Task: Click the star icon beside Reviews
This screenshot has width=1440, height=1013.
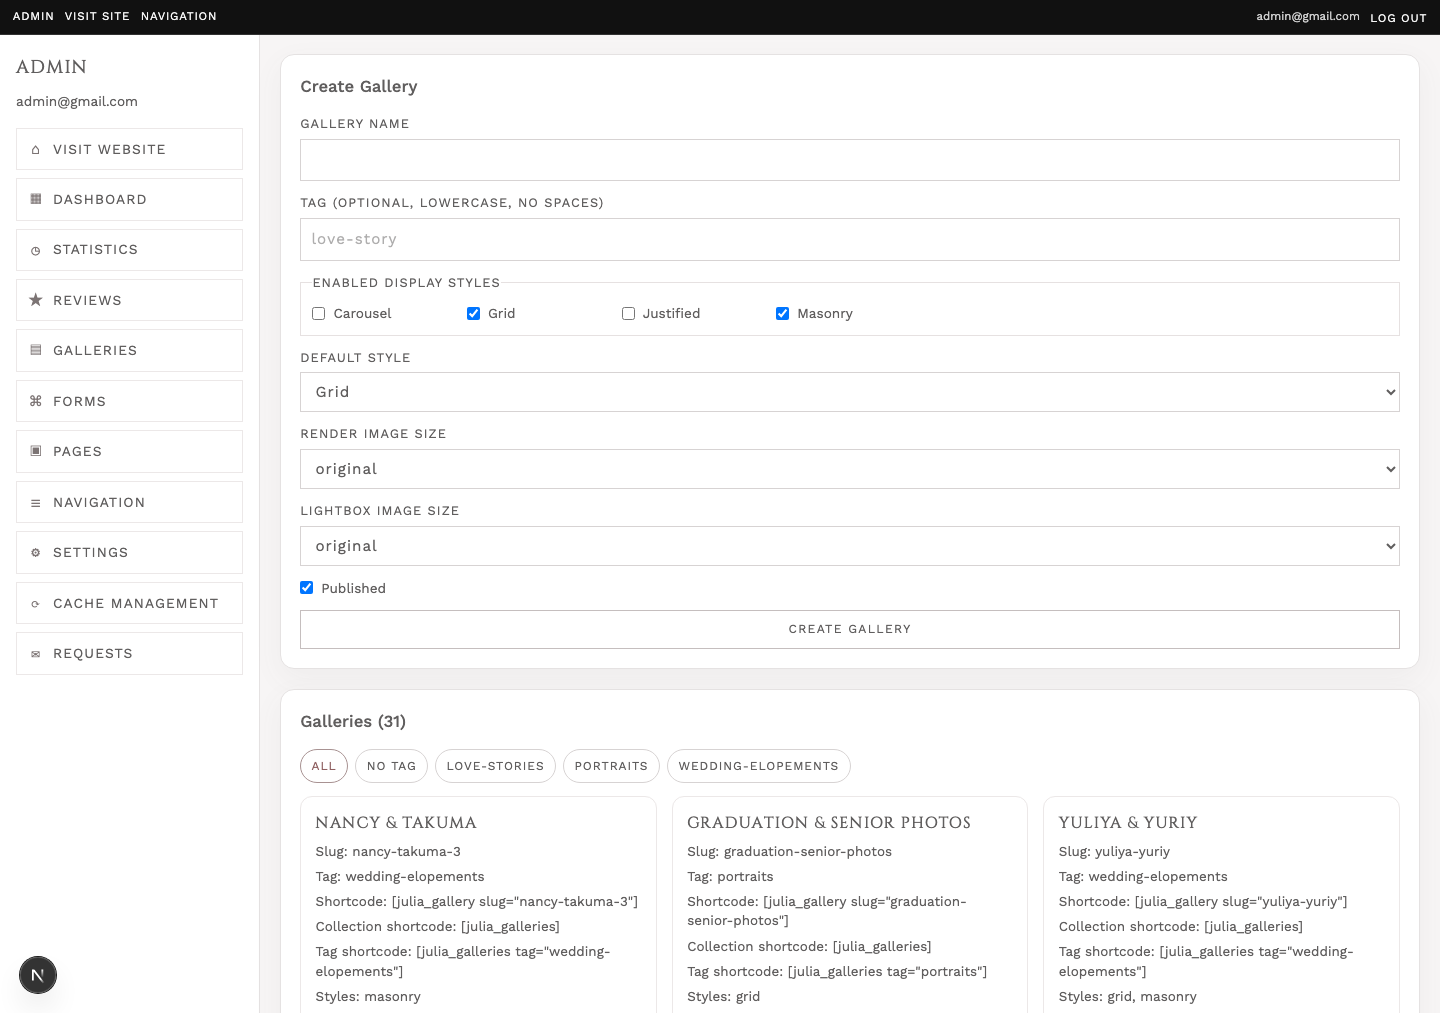Action: 36,300
